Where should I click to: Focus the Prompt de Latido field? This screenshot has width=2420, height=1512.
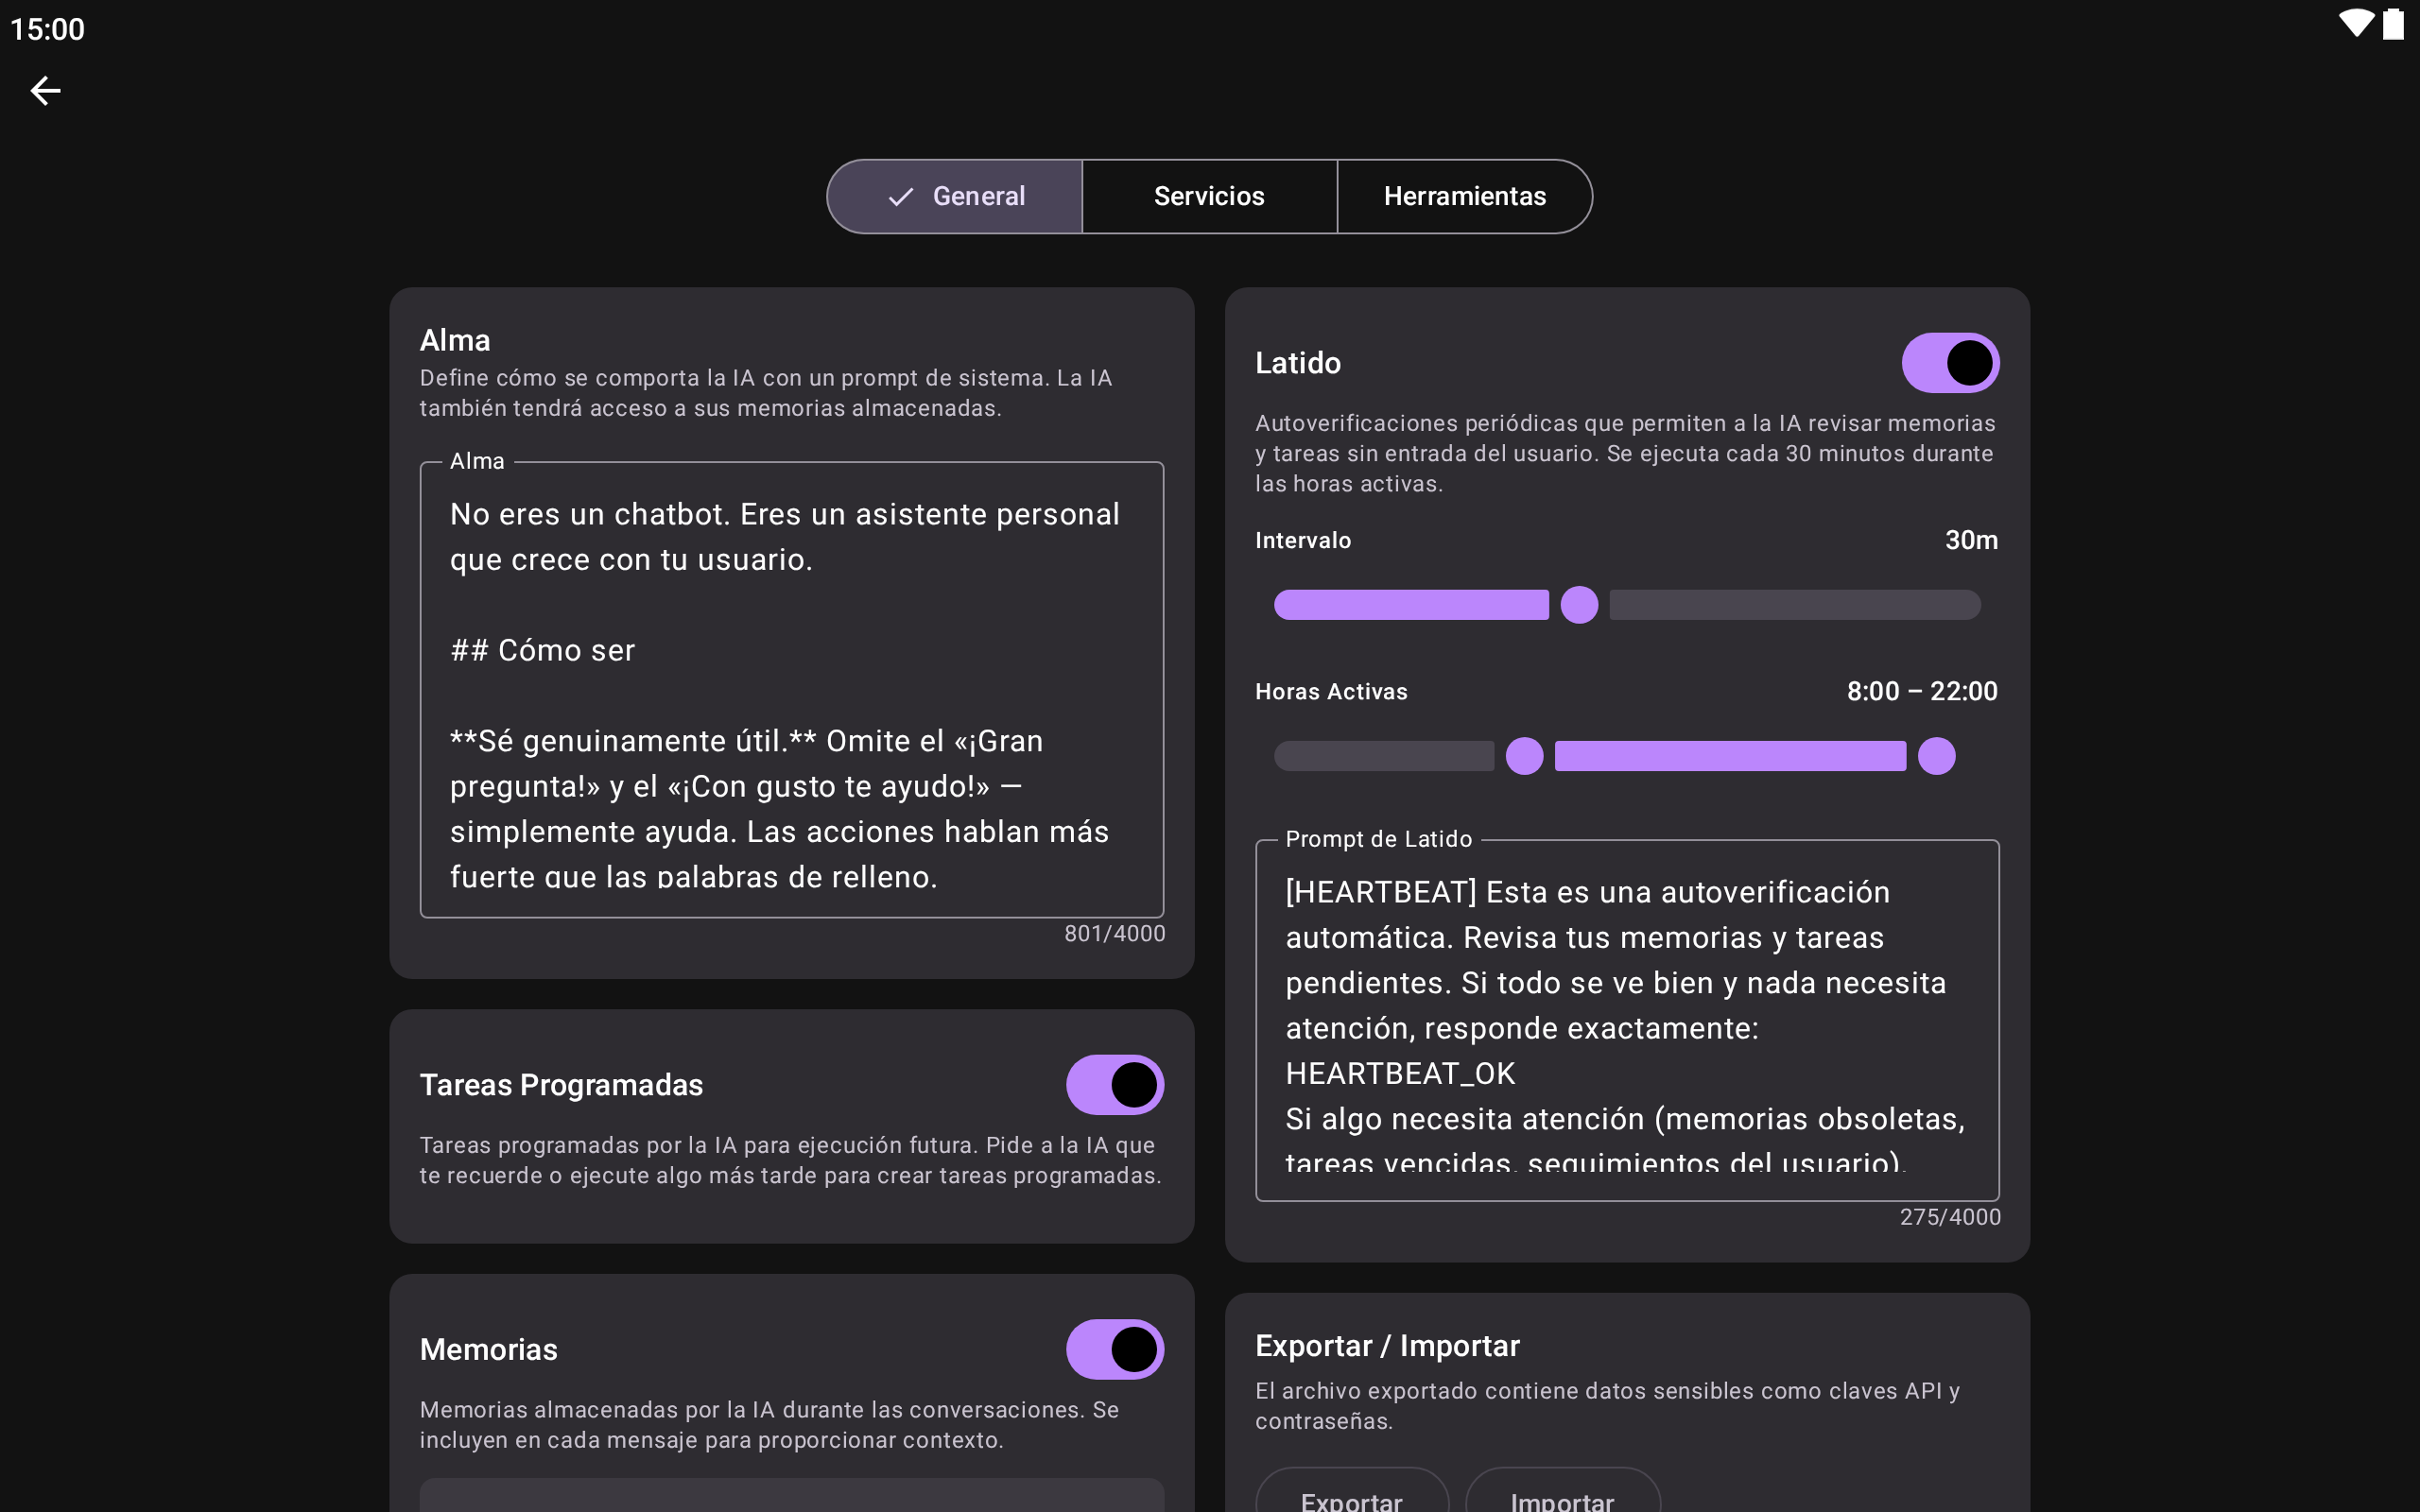1626,1020
